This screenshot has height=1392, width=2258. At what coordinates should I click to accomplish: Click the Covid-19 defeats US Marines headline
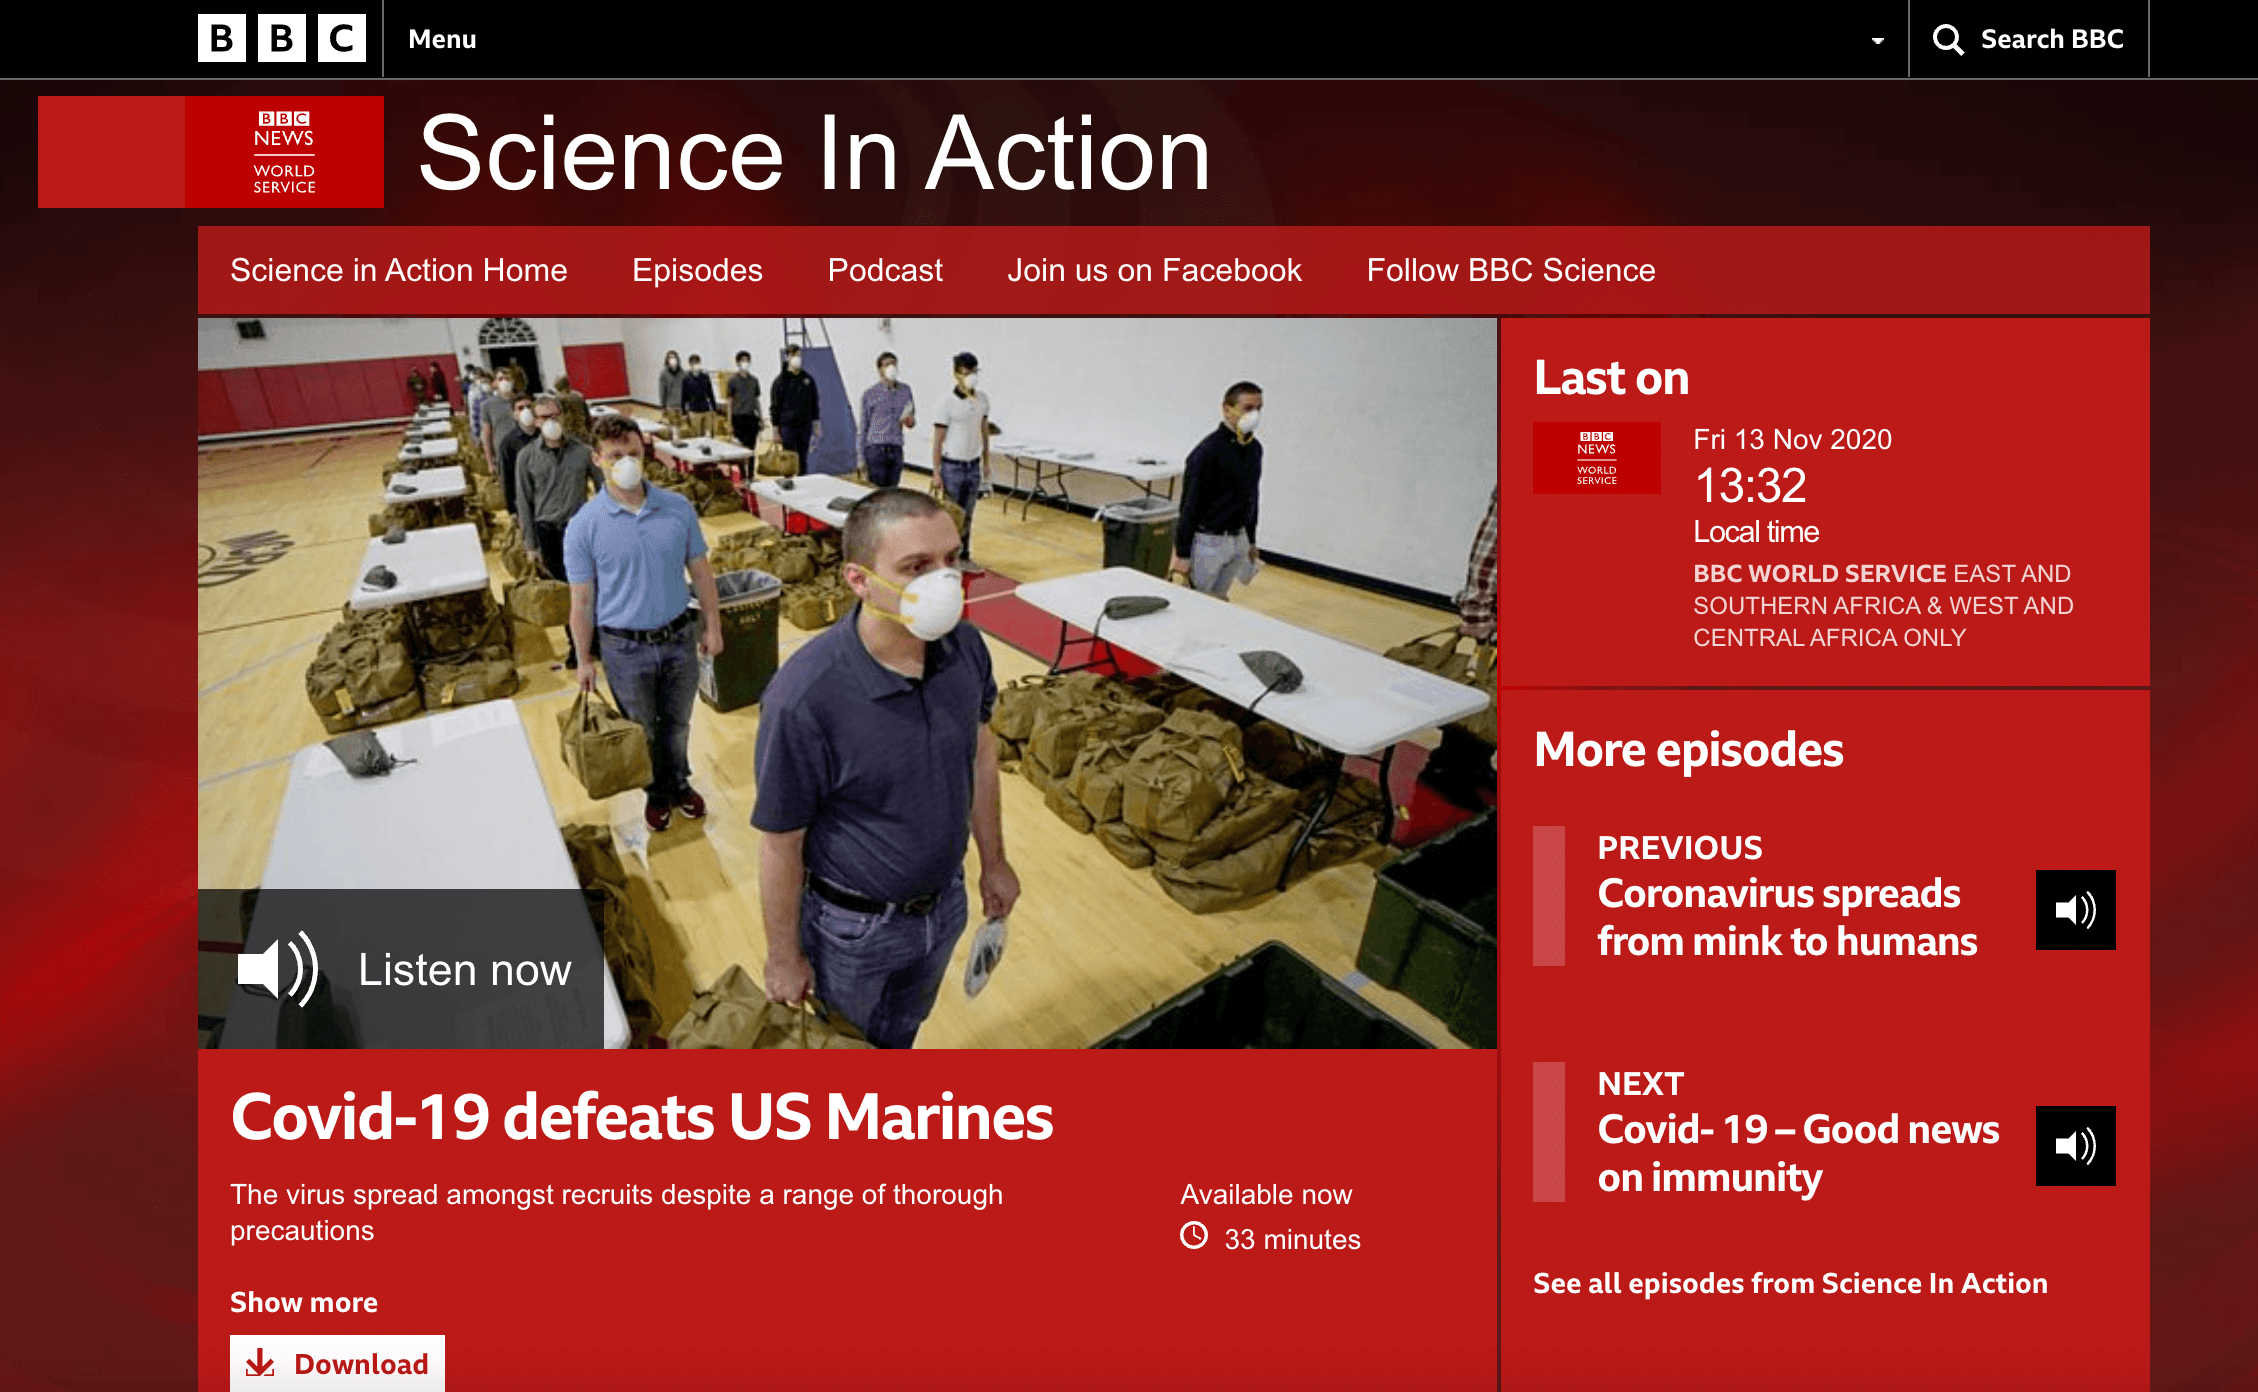pos(642,1116)
